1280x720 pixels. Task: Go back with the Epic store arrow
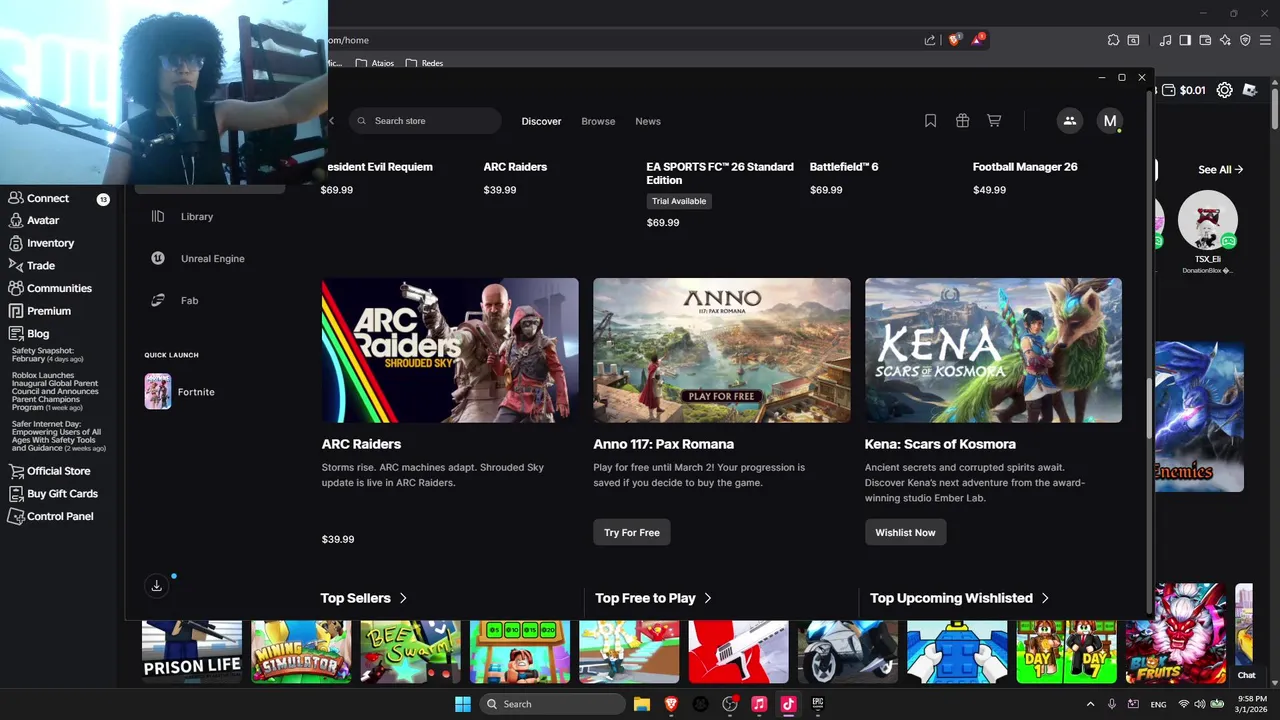pyautogui.click(x=332, y=121)
